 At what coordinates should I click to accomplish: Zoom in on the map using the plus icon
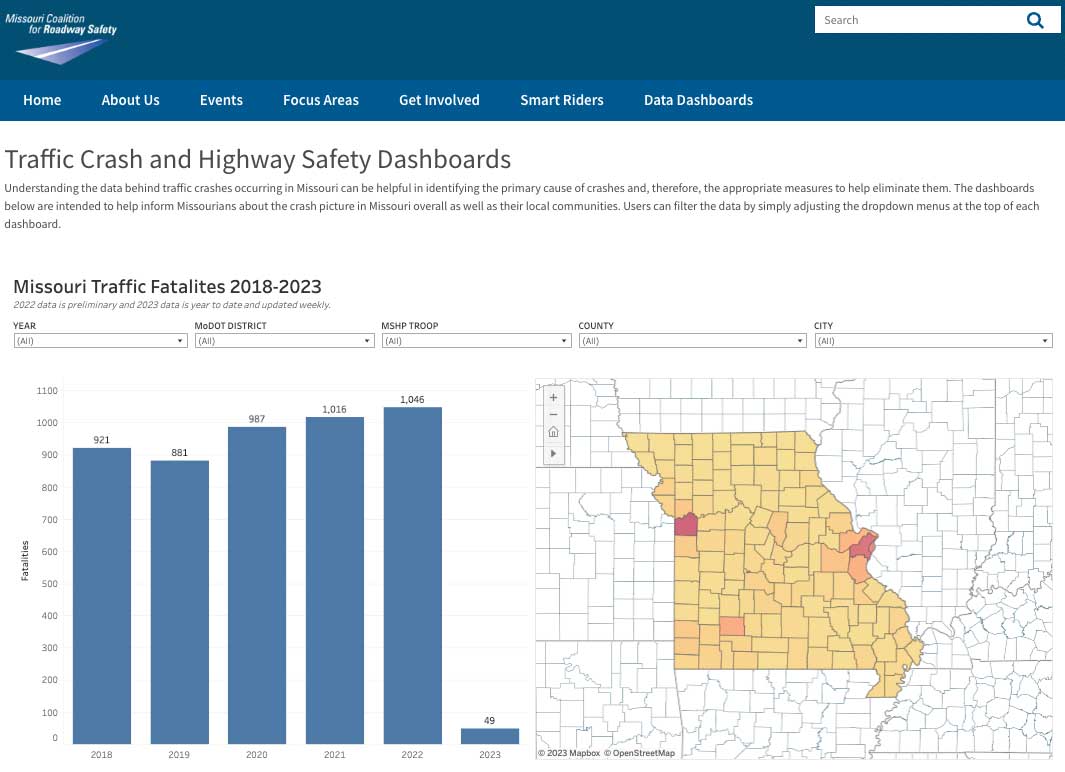click(553, 396)
